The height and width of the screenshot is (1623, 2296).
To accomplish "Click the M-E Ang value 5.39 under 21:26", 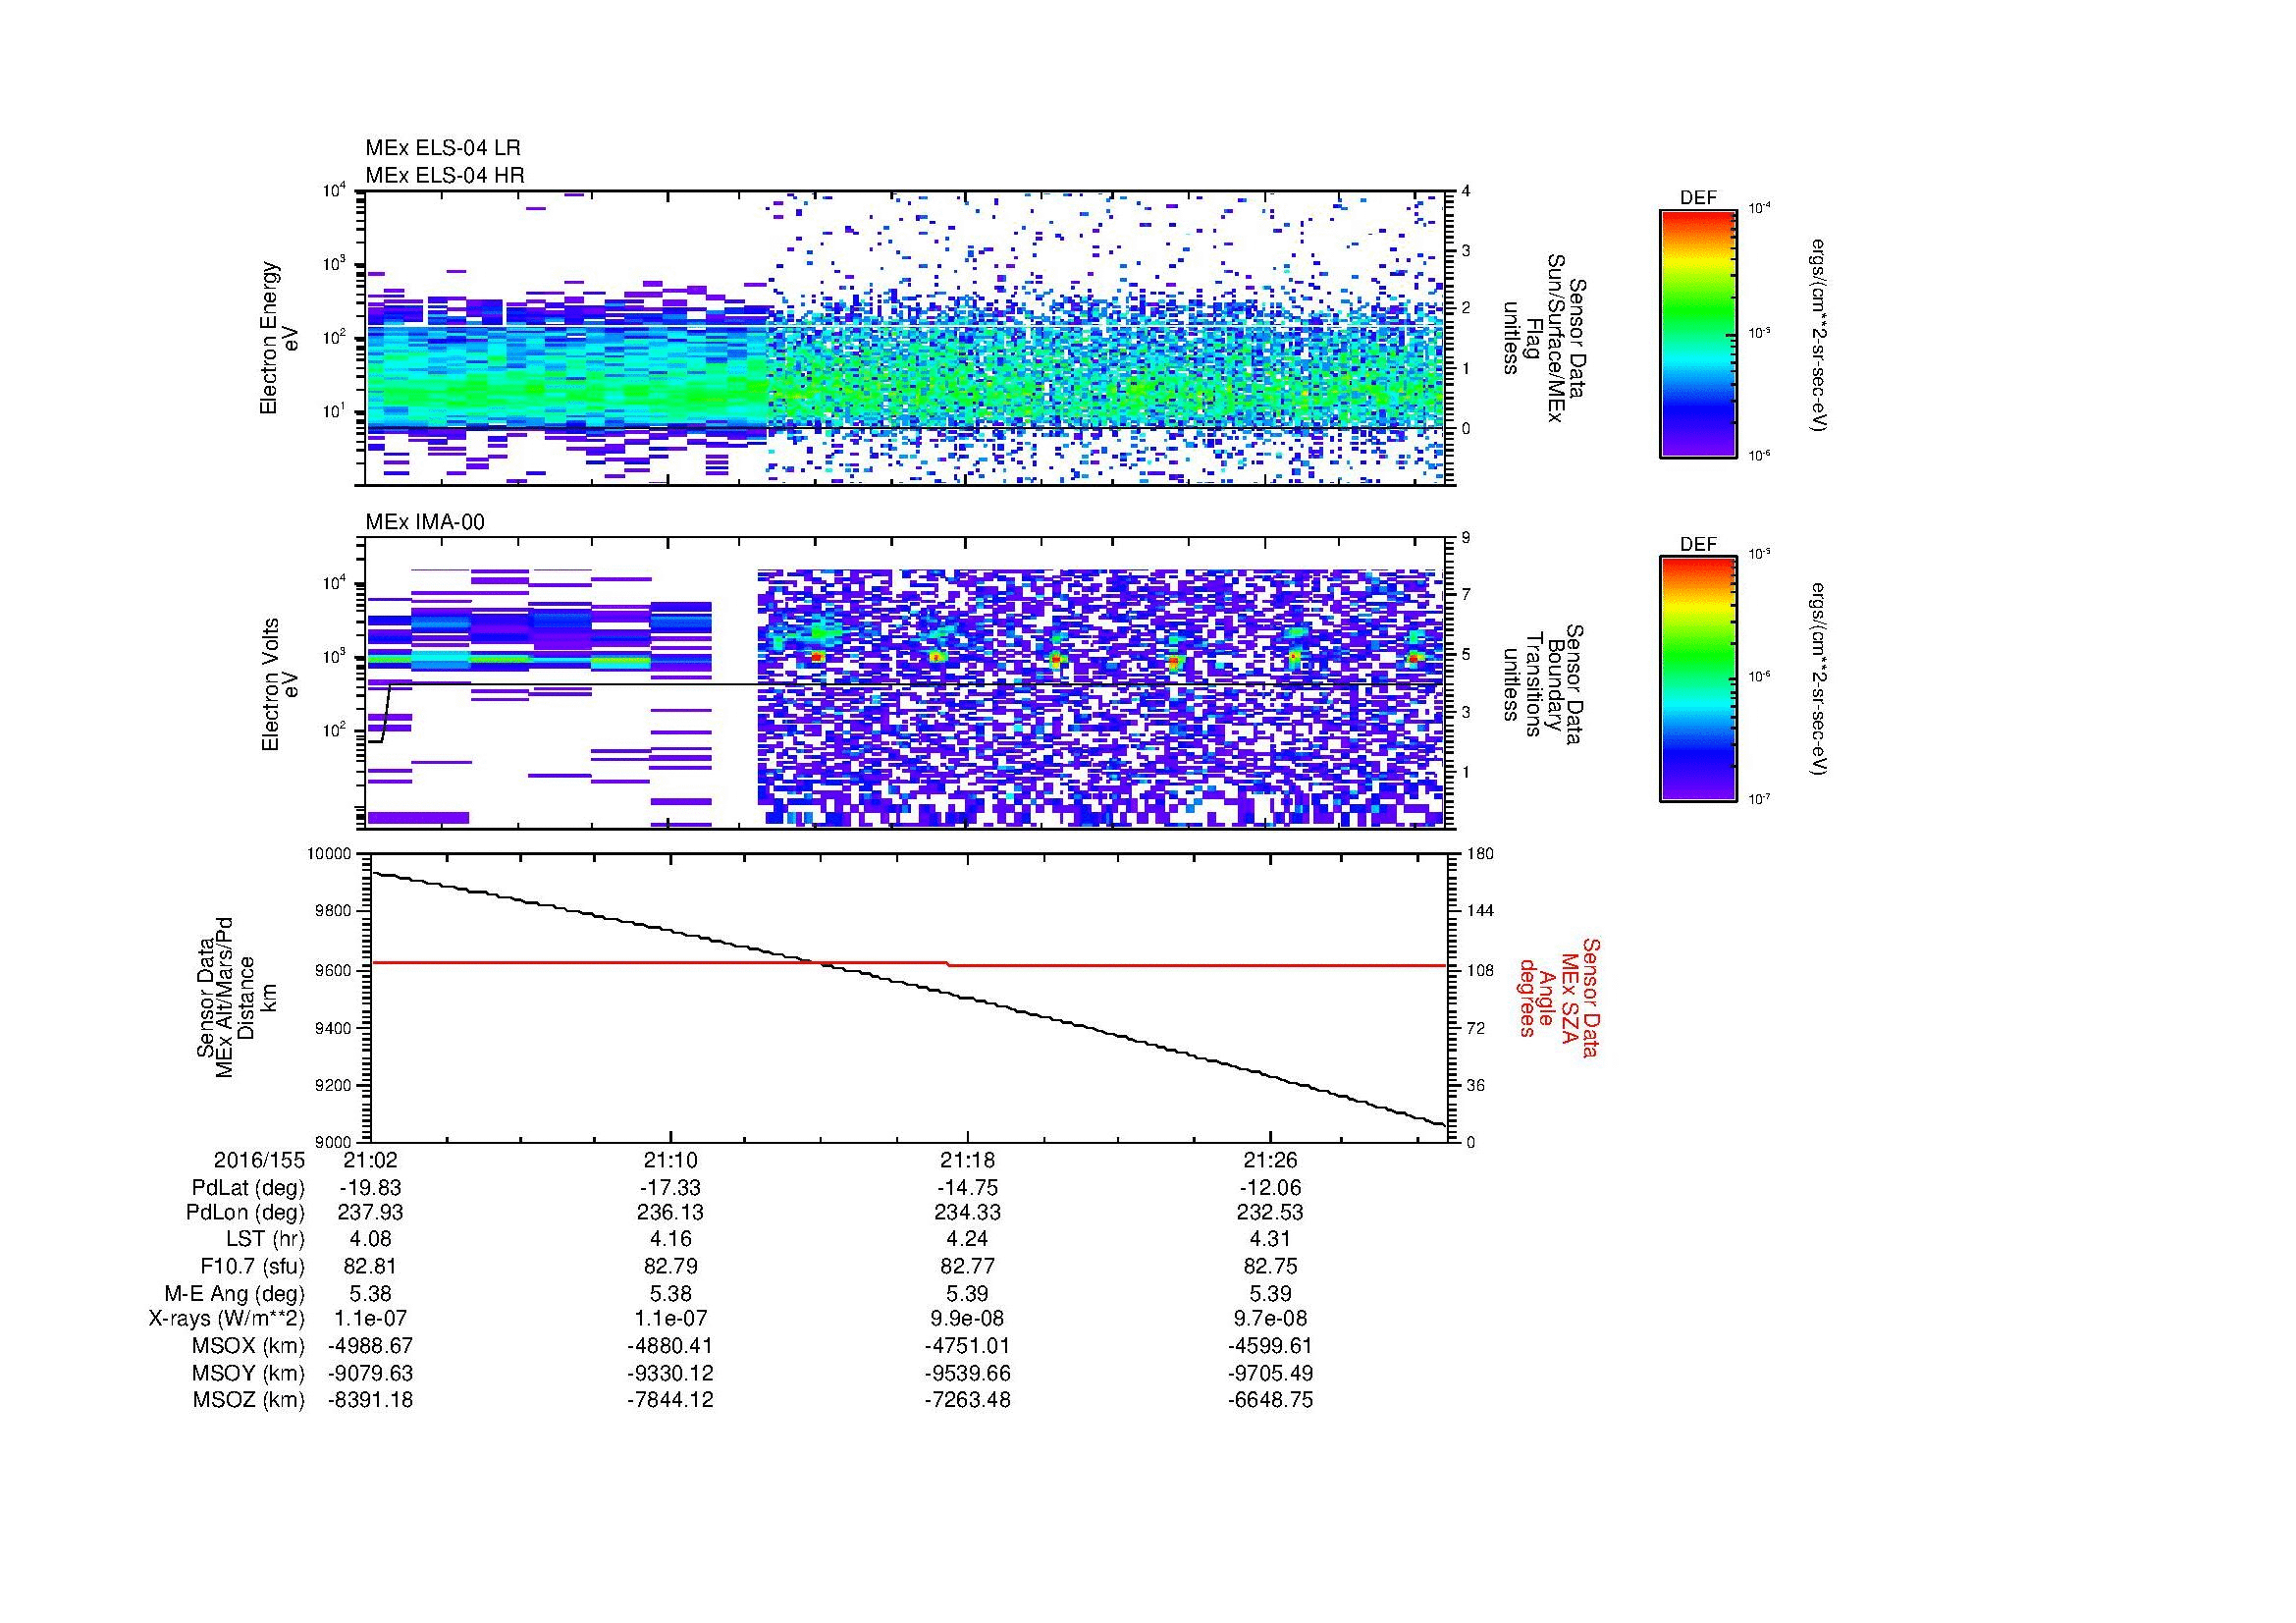I will pyautogui.click(x=1270, y=1293).
